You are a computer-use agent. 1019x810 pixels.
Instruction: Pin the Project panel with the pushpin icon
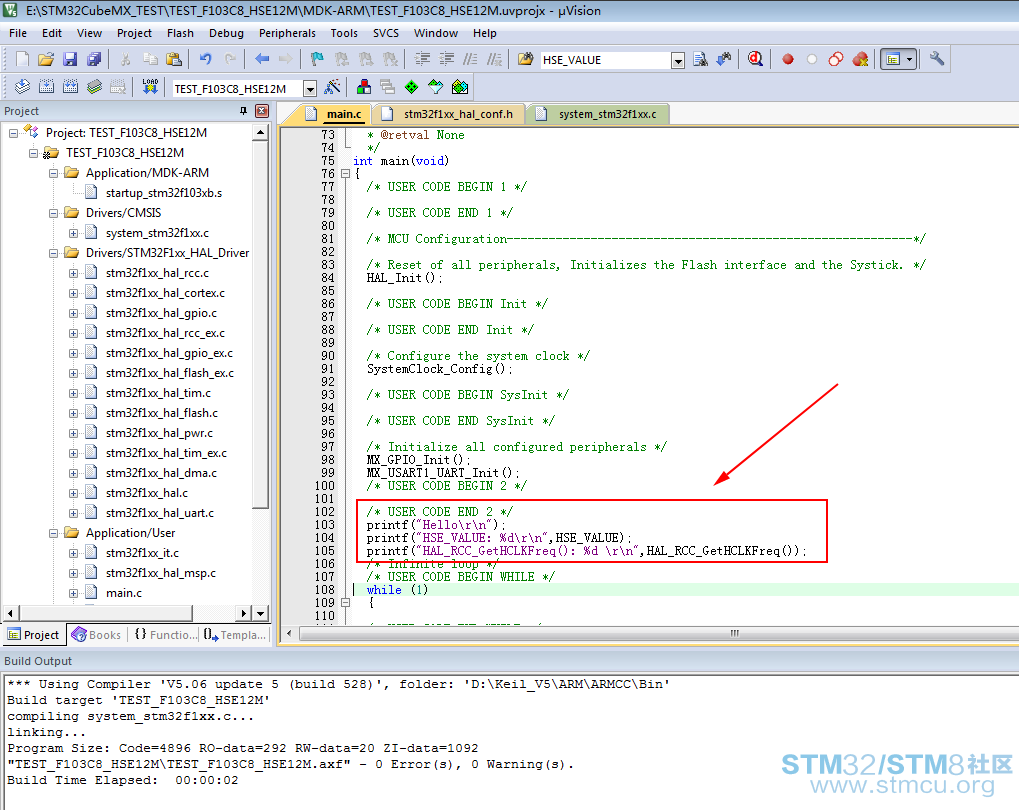tap(244, 111)
